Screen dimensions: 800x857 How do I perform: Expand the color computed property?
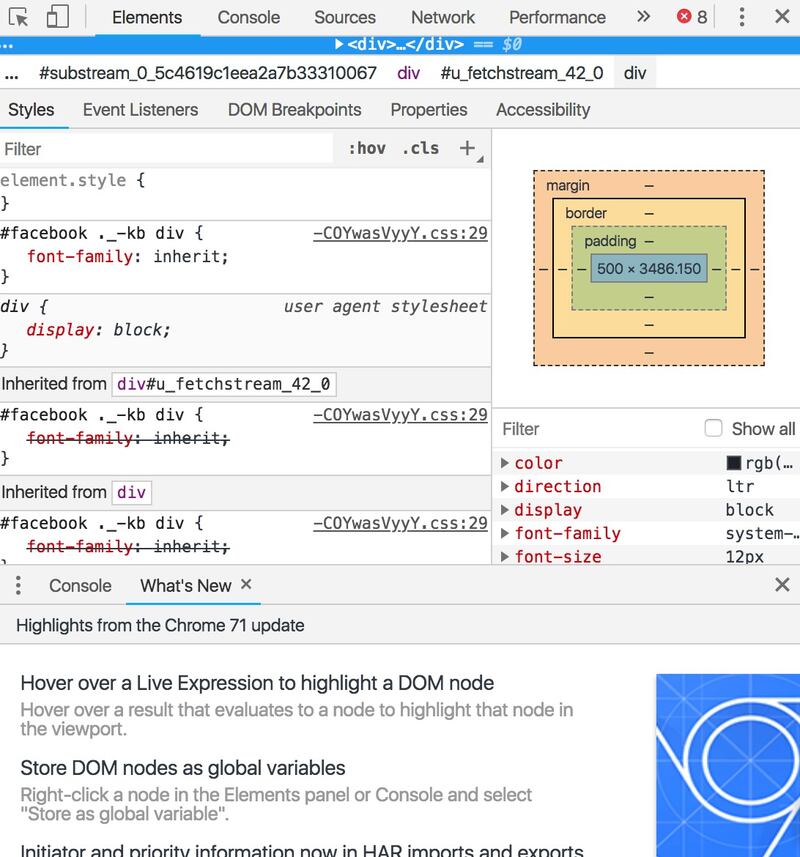(505, 463)
